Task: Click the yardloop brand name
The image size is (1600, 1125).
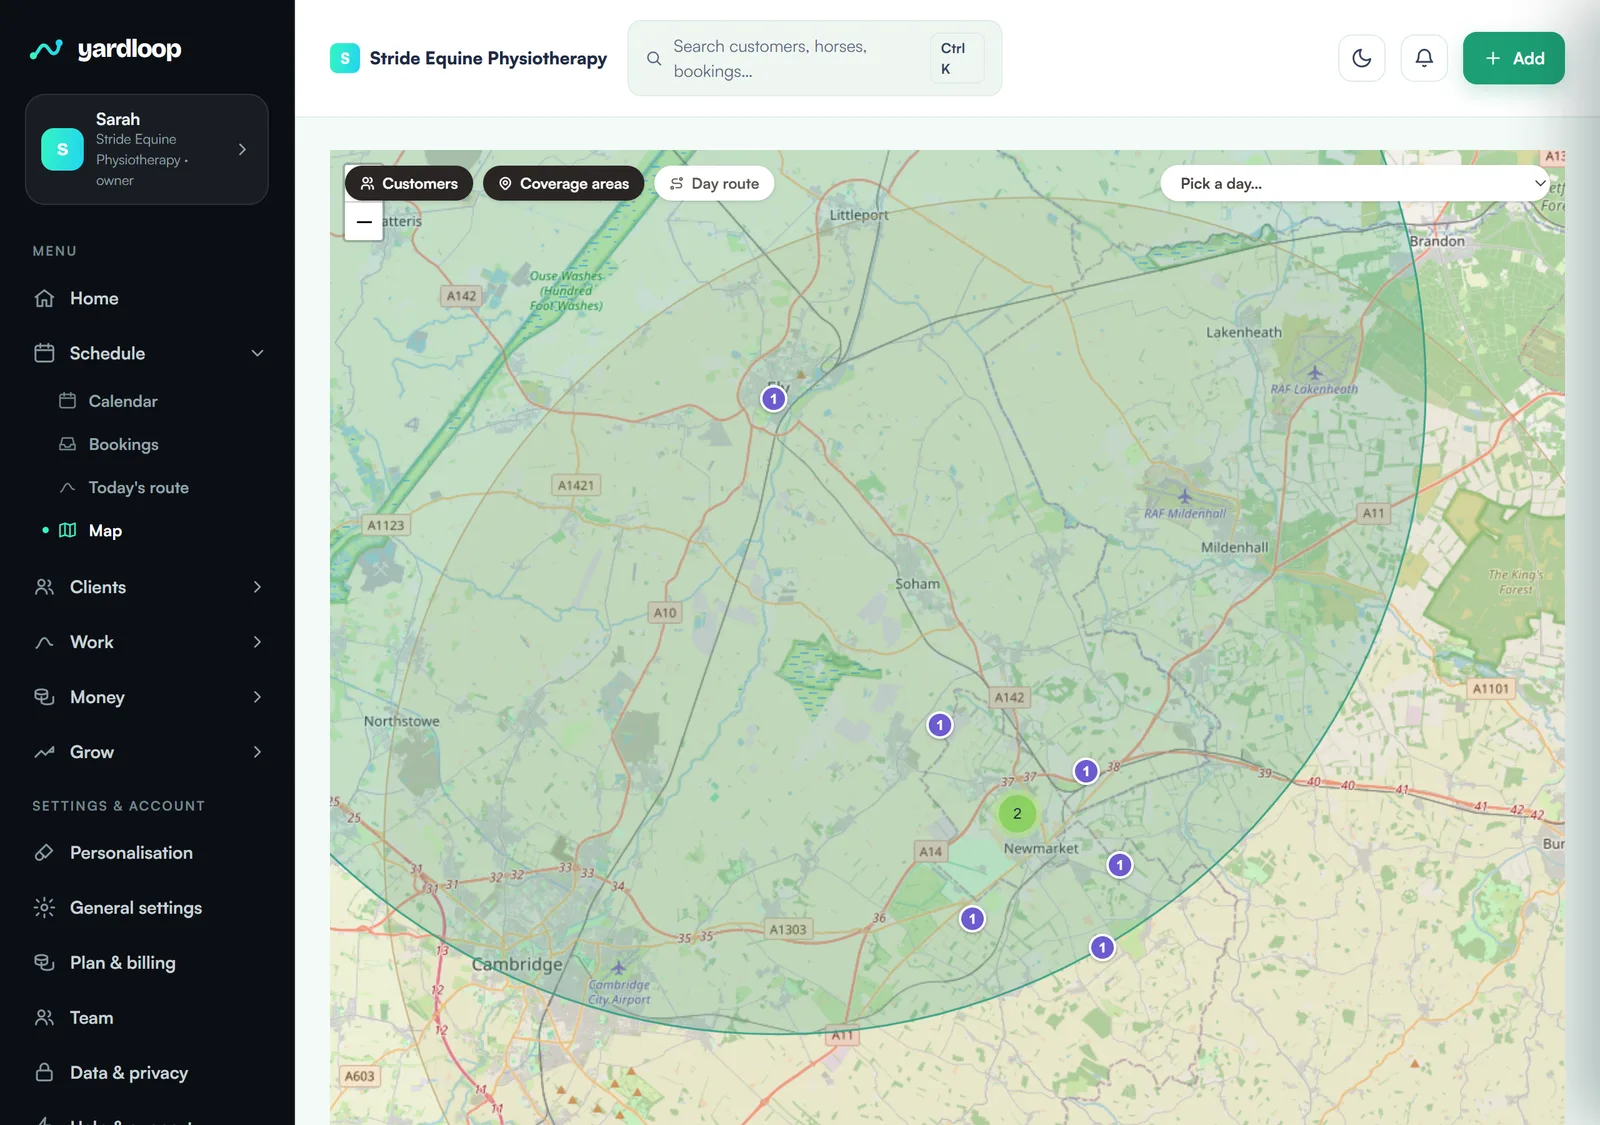Action: coord(129,49)
